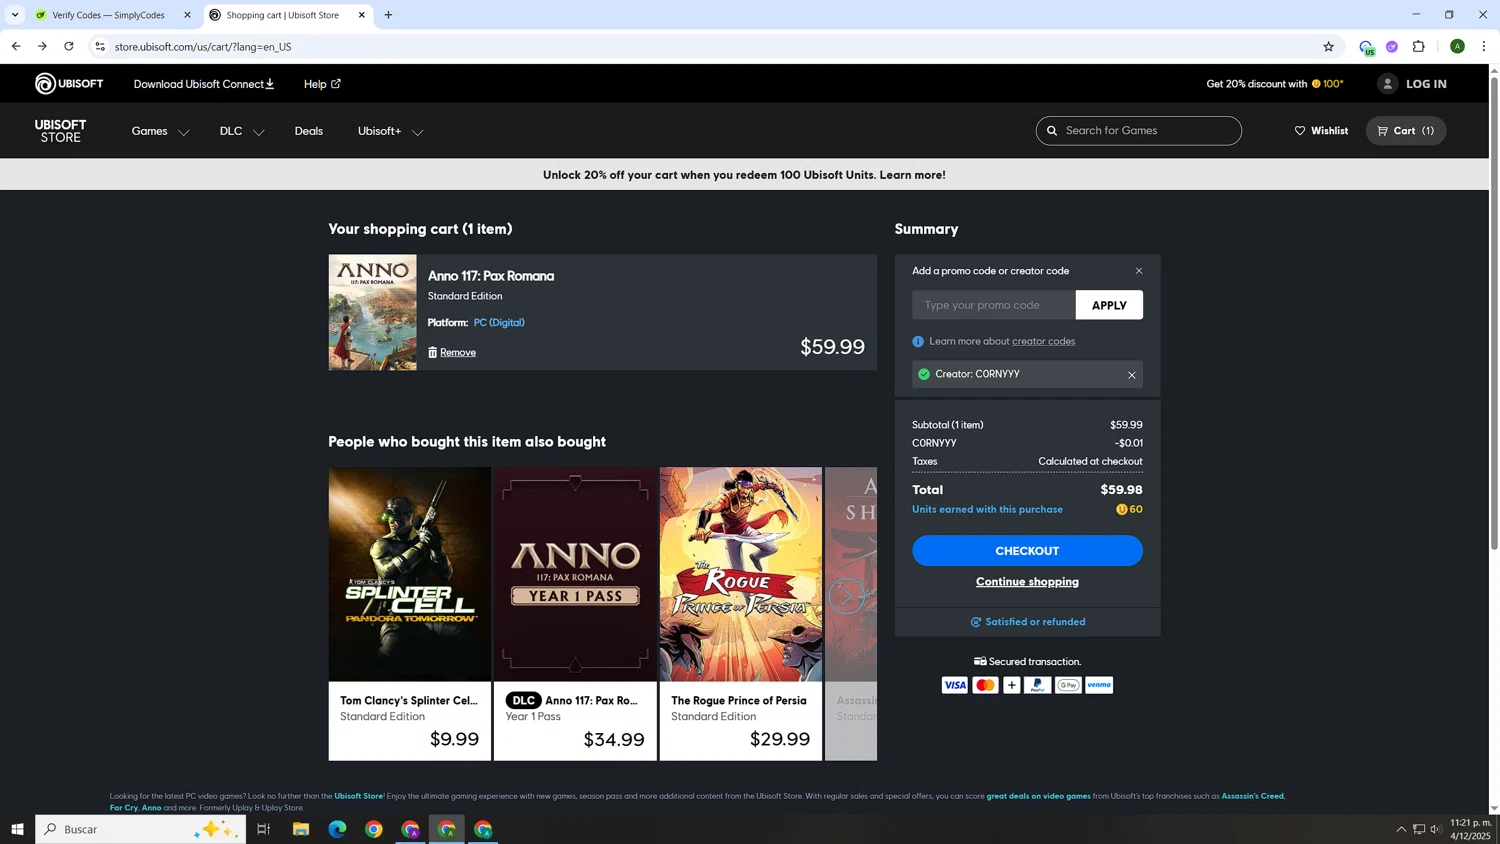Click the taskbar Buscar search box

click(x=141, y=829)
